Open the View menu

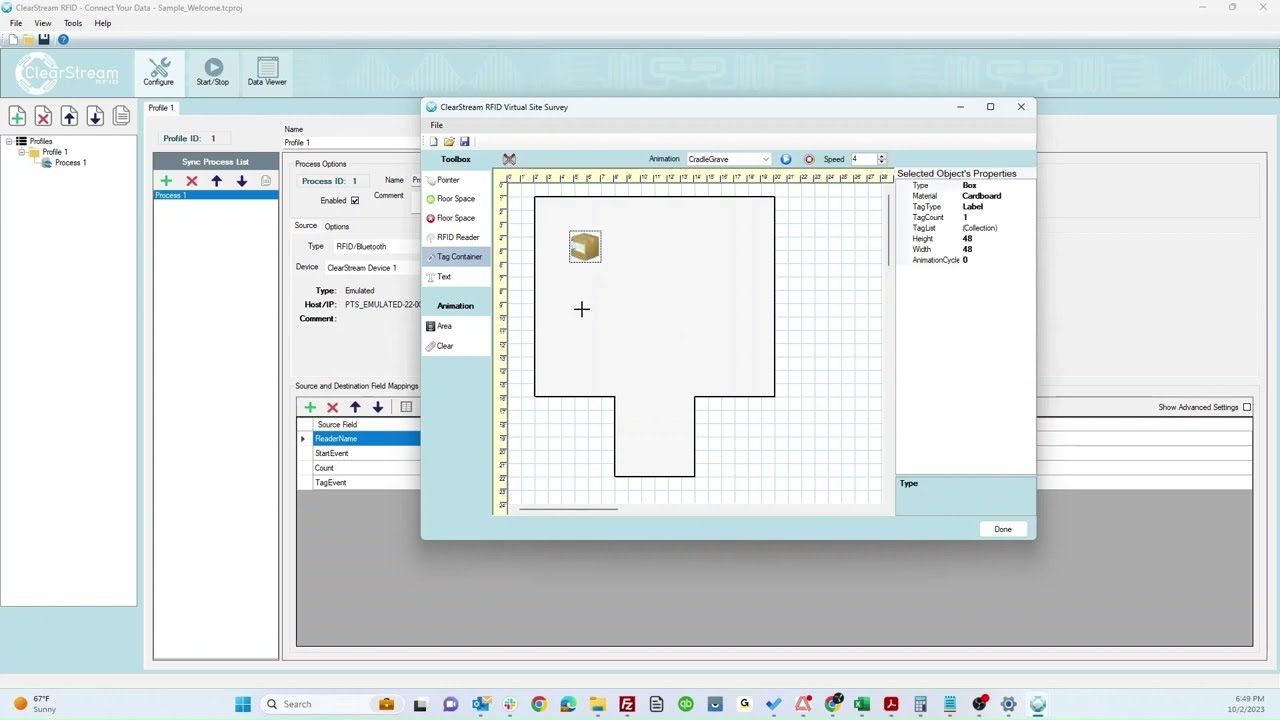[x=43, y=23]
